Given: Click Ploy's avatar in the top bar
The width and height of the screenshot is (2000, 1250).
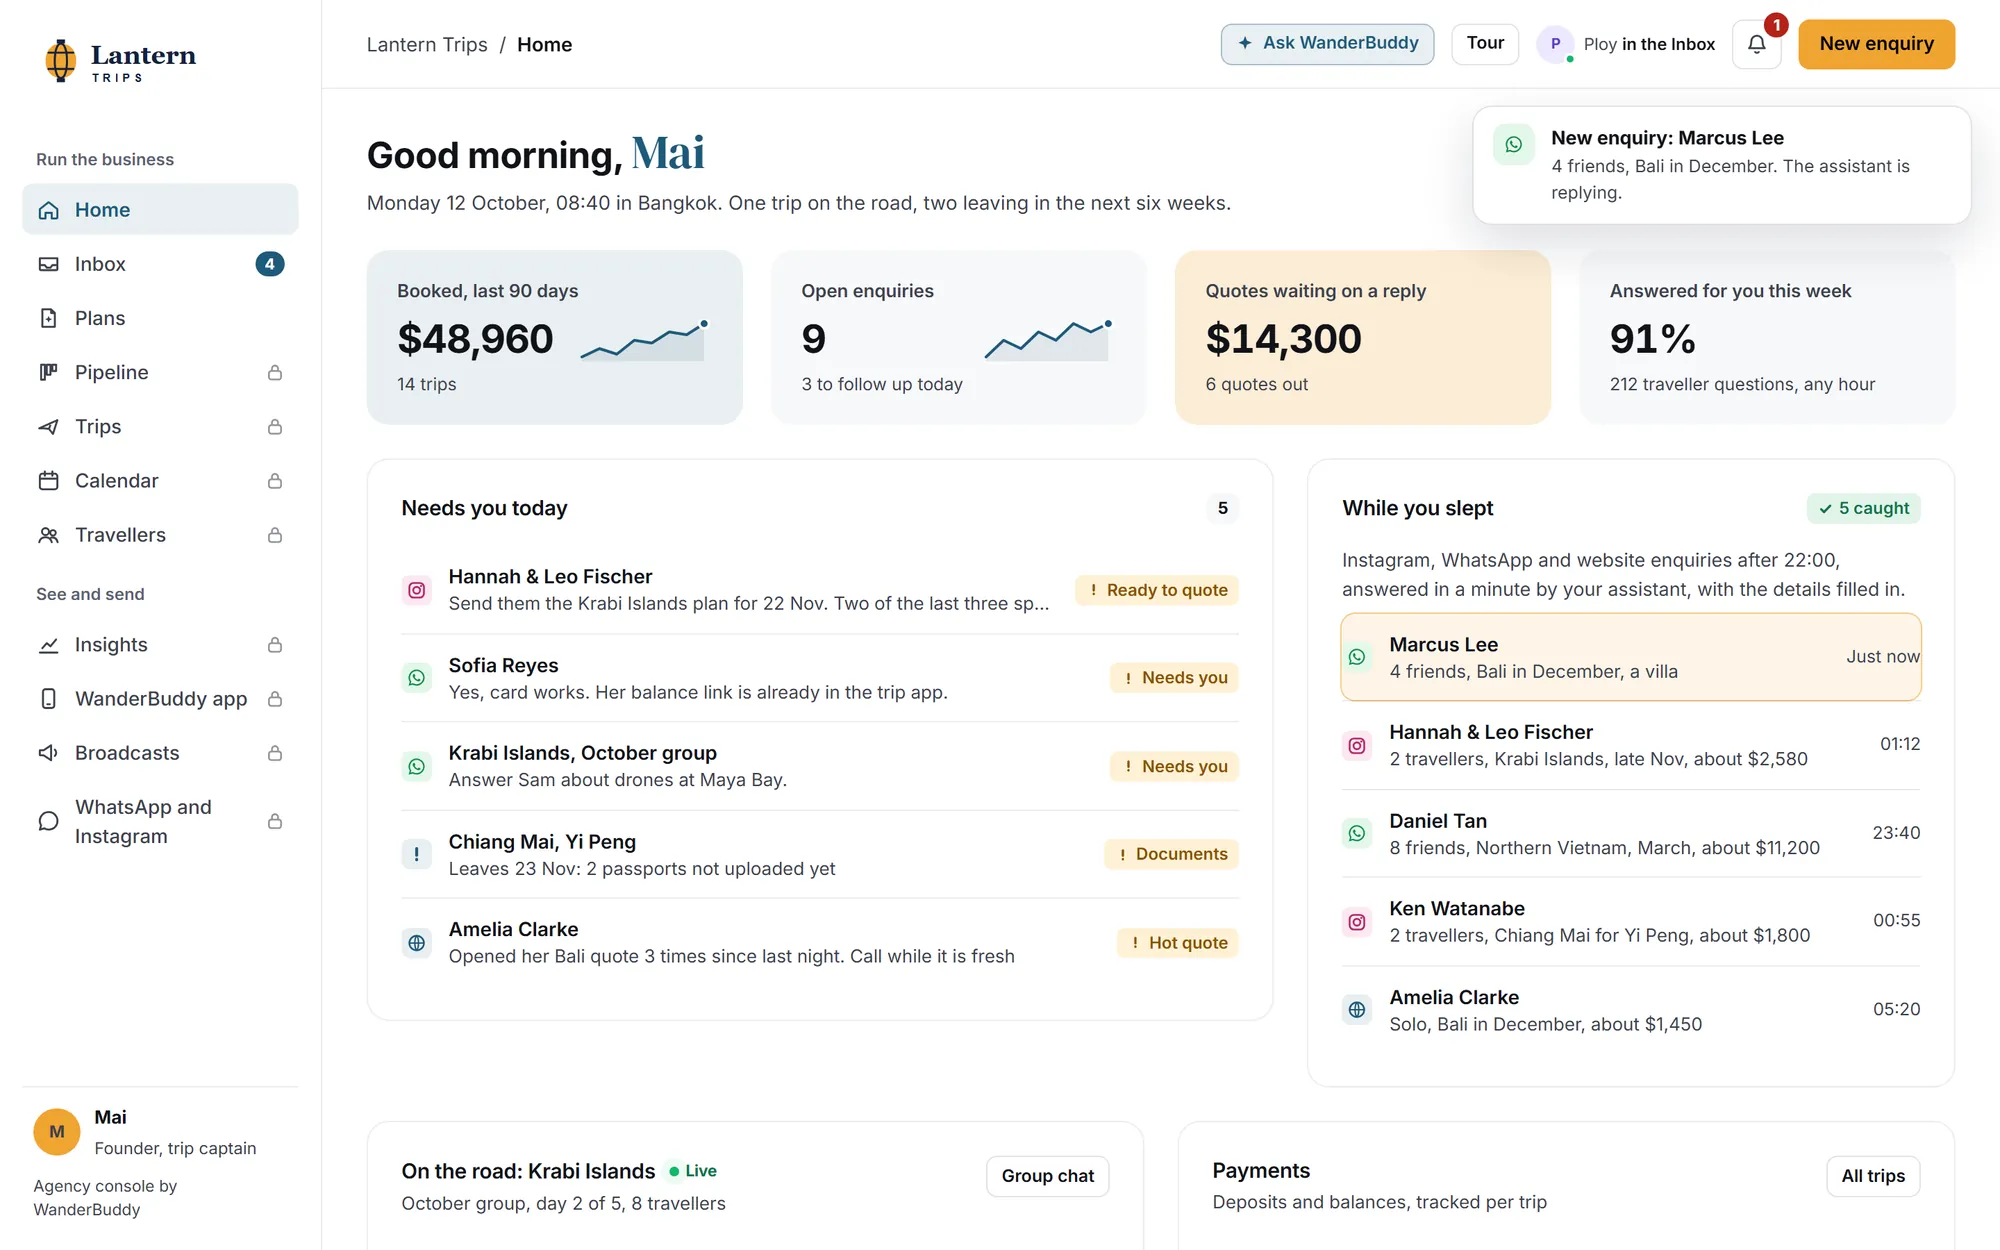Looking at the screenshot, I should pyautogui.click(x=1555, y=44).
